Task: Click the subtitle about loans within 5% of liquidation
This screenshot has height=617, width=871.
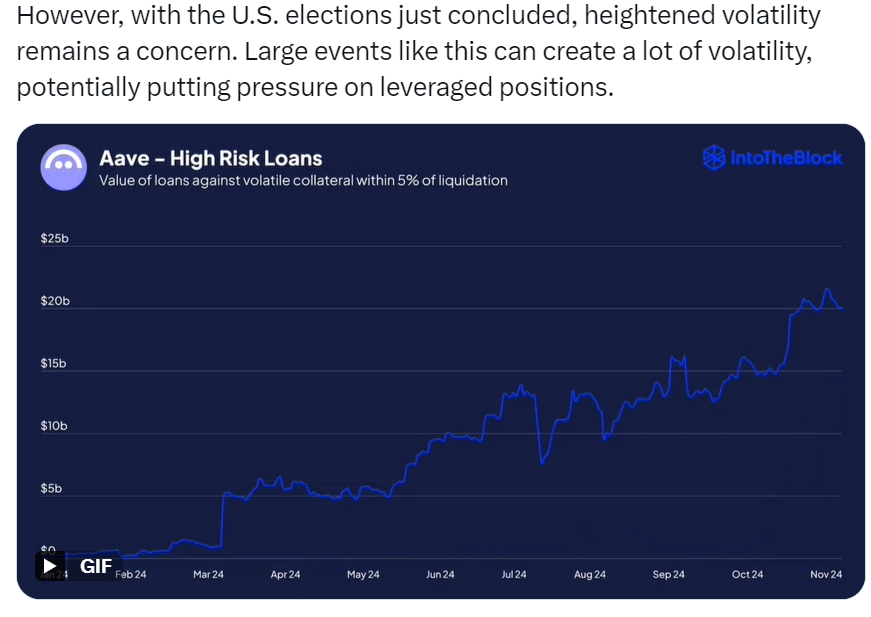Action: pyautogui.click(x=305, y=181)
